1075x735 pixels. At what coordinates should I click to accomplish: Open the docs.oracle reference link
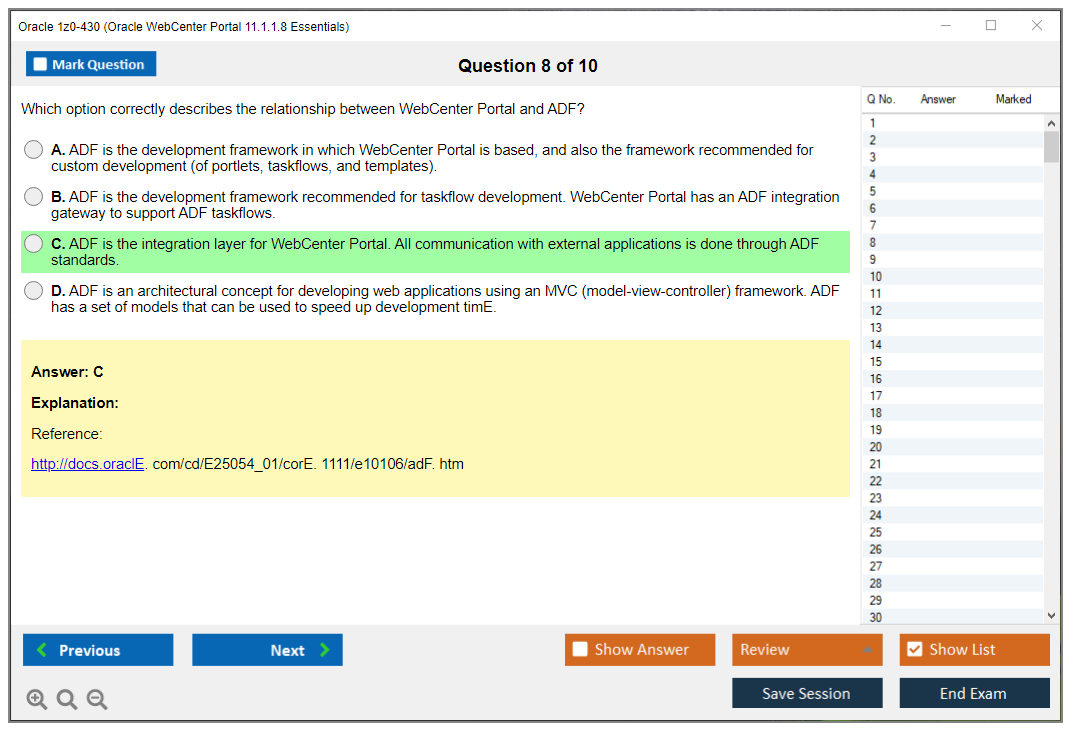(x=88, y=464)
